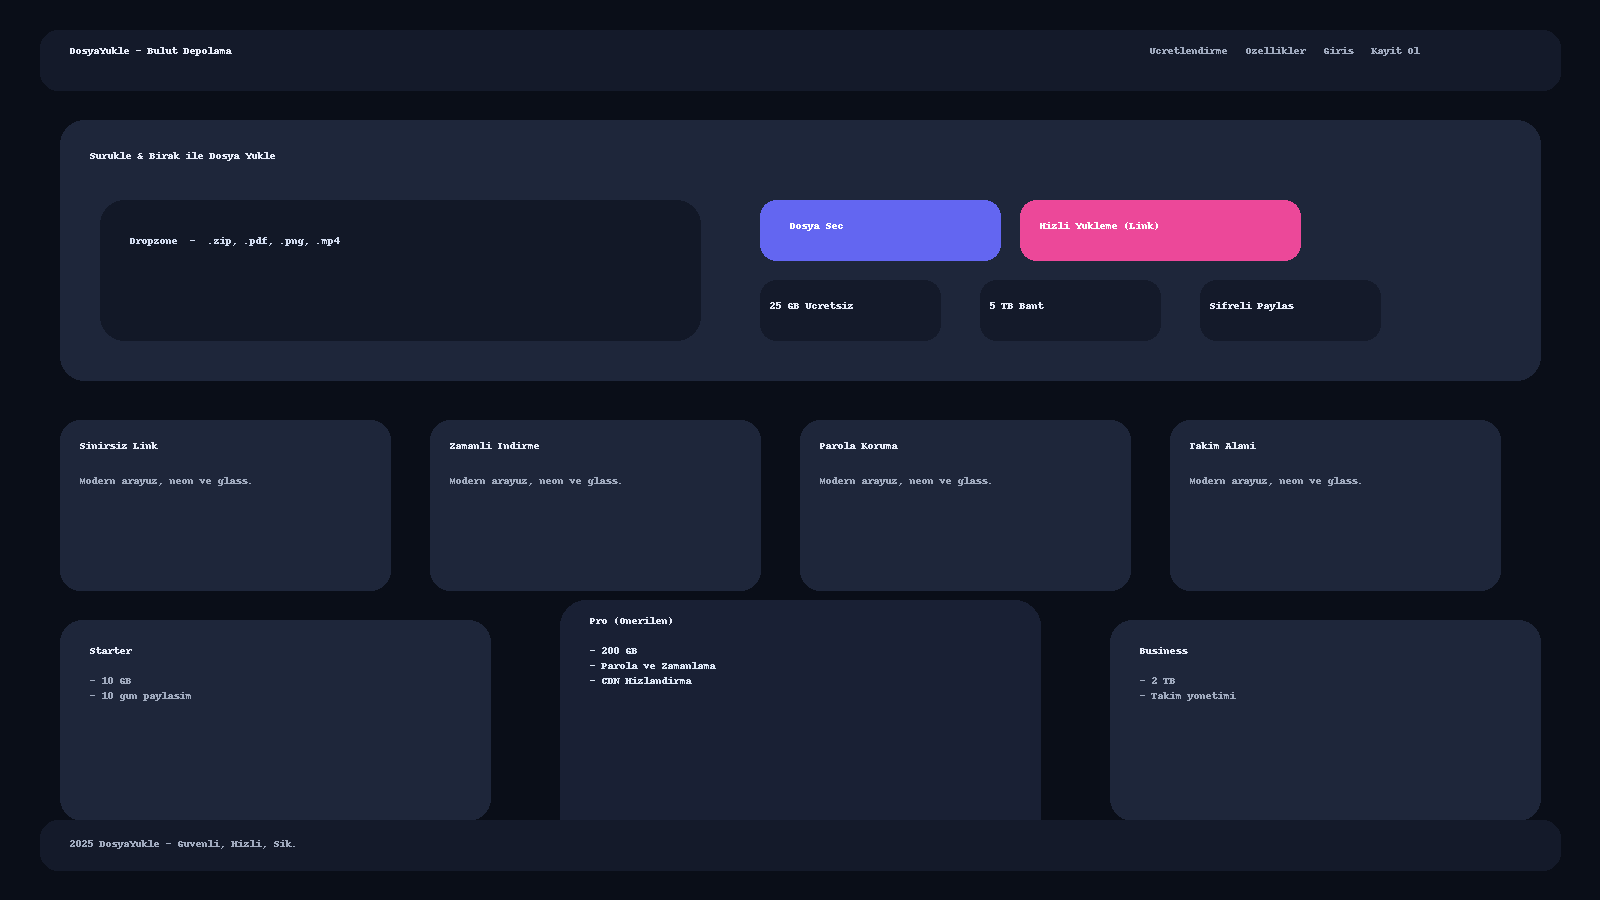Image resolution: width=1600 pixels, height=900 pixels.
Task: Select the Business pricing plan card
Action: [x=1325, y=720]
